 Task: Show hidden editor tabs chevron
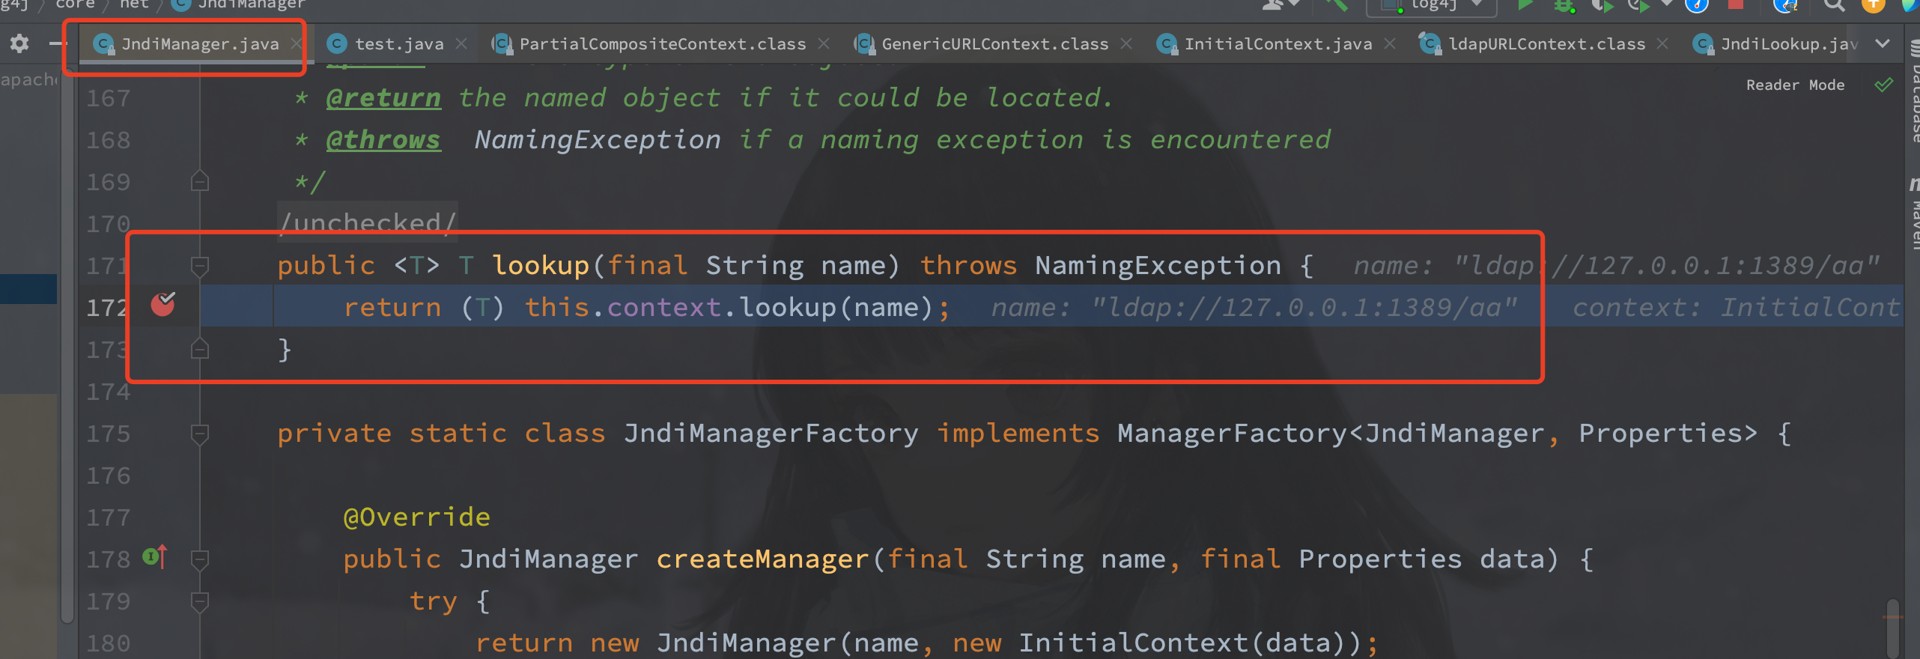coord(1883,44)
